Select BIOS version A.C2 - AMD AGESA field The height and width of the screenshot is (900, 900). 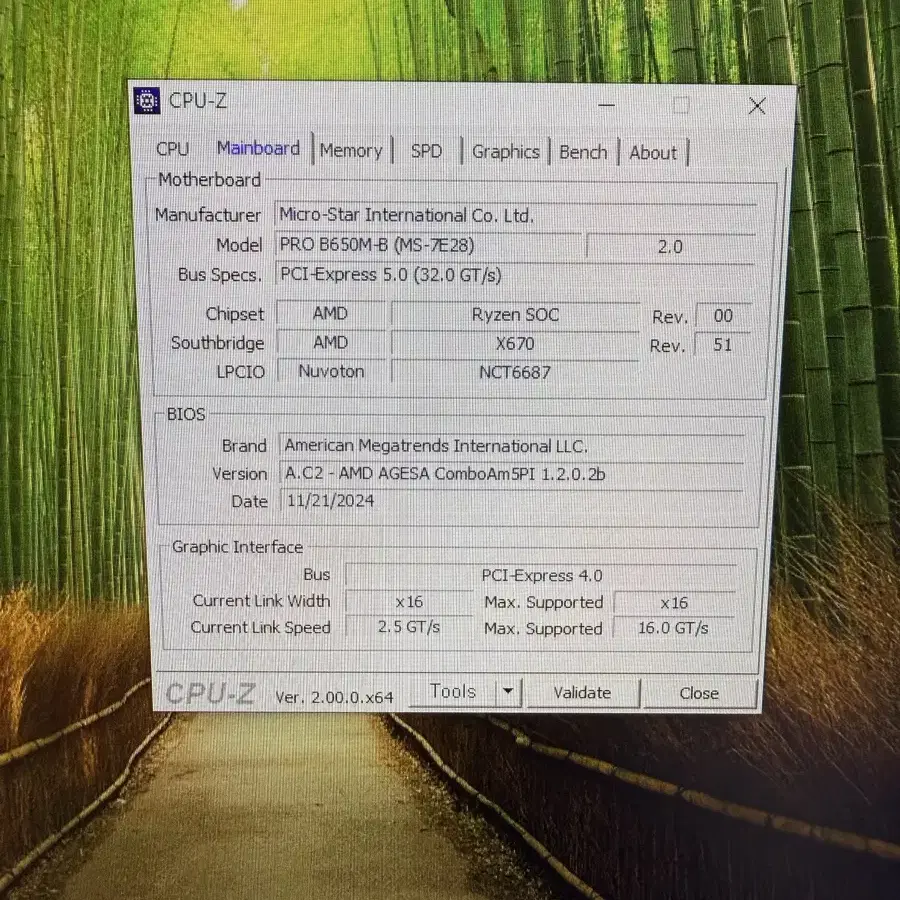point(512,474)
